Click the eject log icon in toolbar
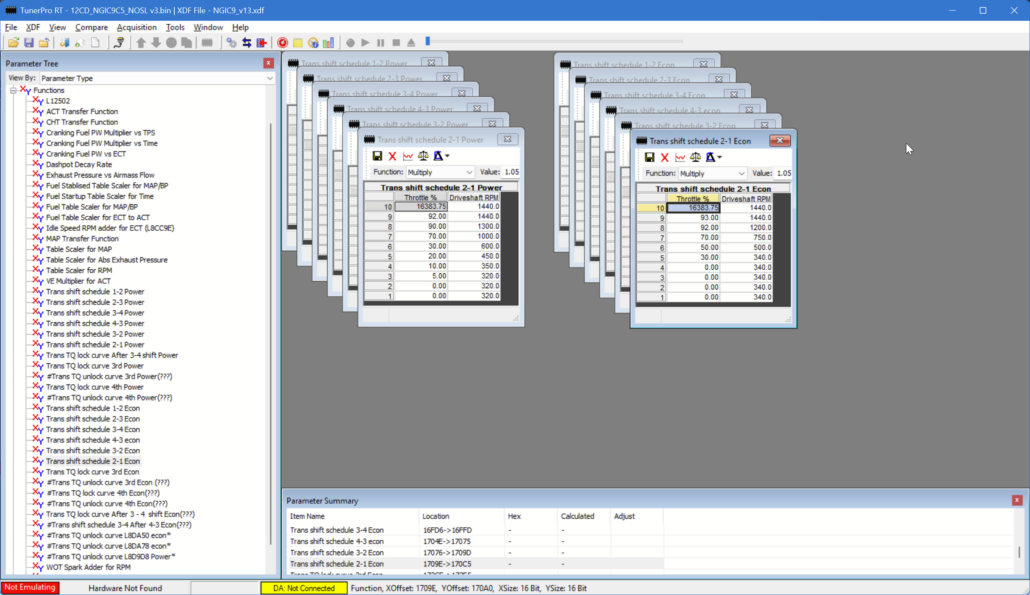 411,43
